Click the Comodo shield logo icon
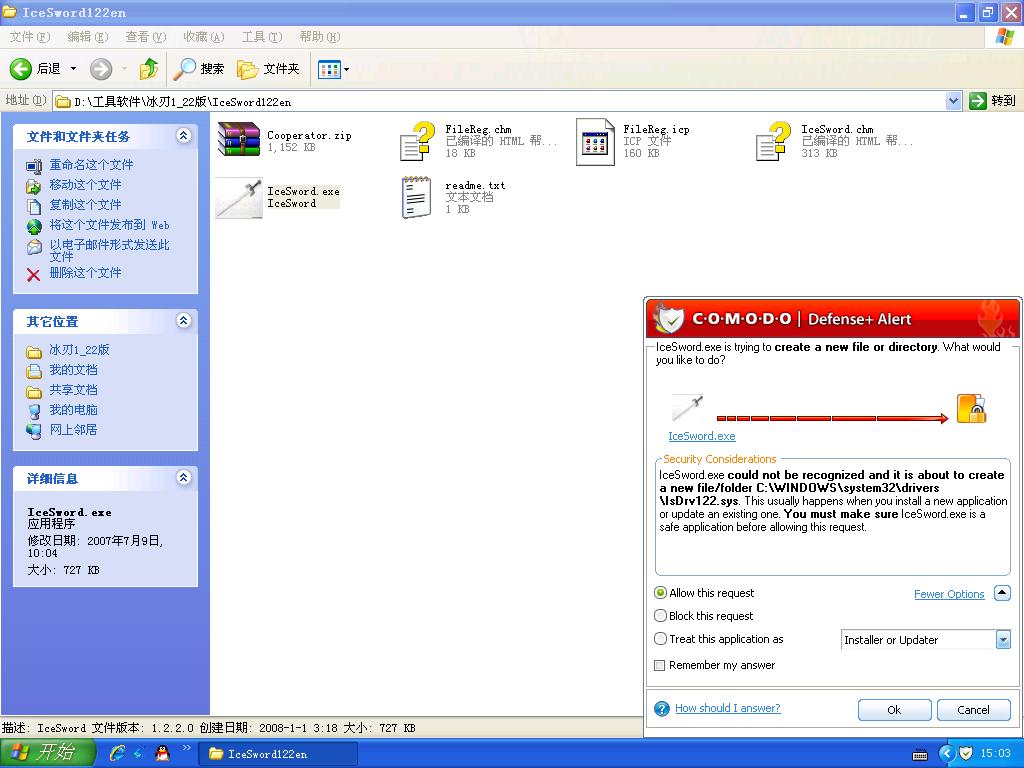This screenshot has height=768, width=1024. [669, 319]
